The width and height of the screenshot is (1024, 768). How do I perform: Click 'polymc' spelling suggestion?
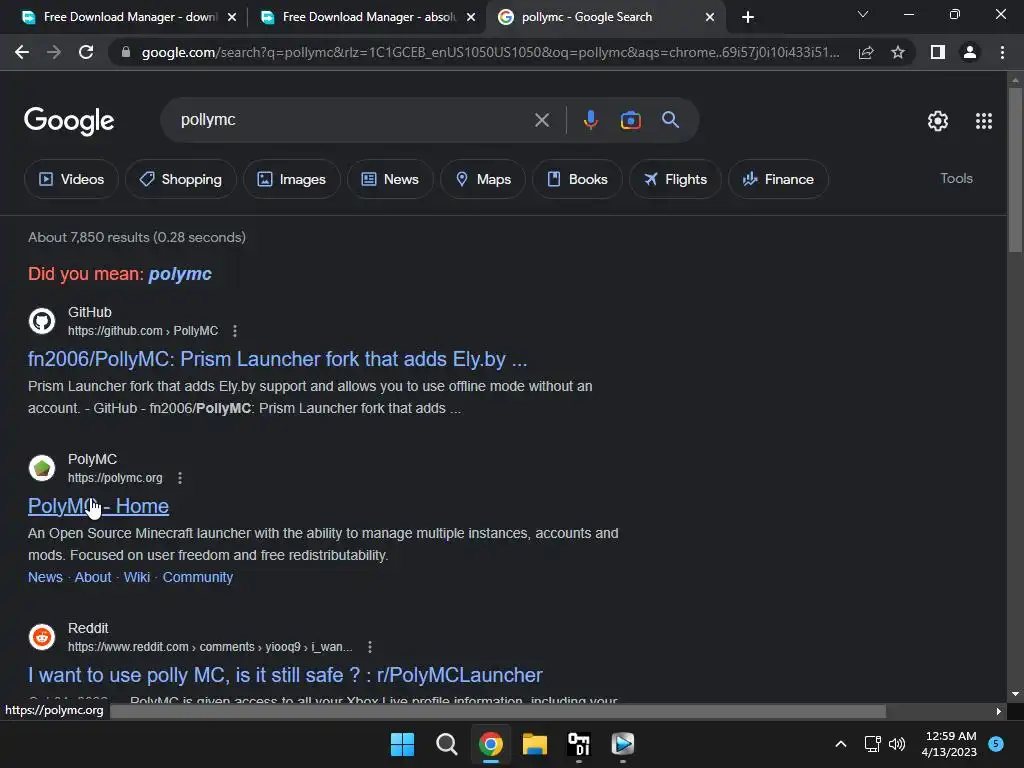[x=180, y=274]
